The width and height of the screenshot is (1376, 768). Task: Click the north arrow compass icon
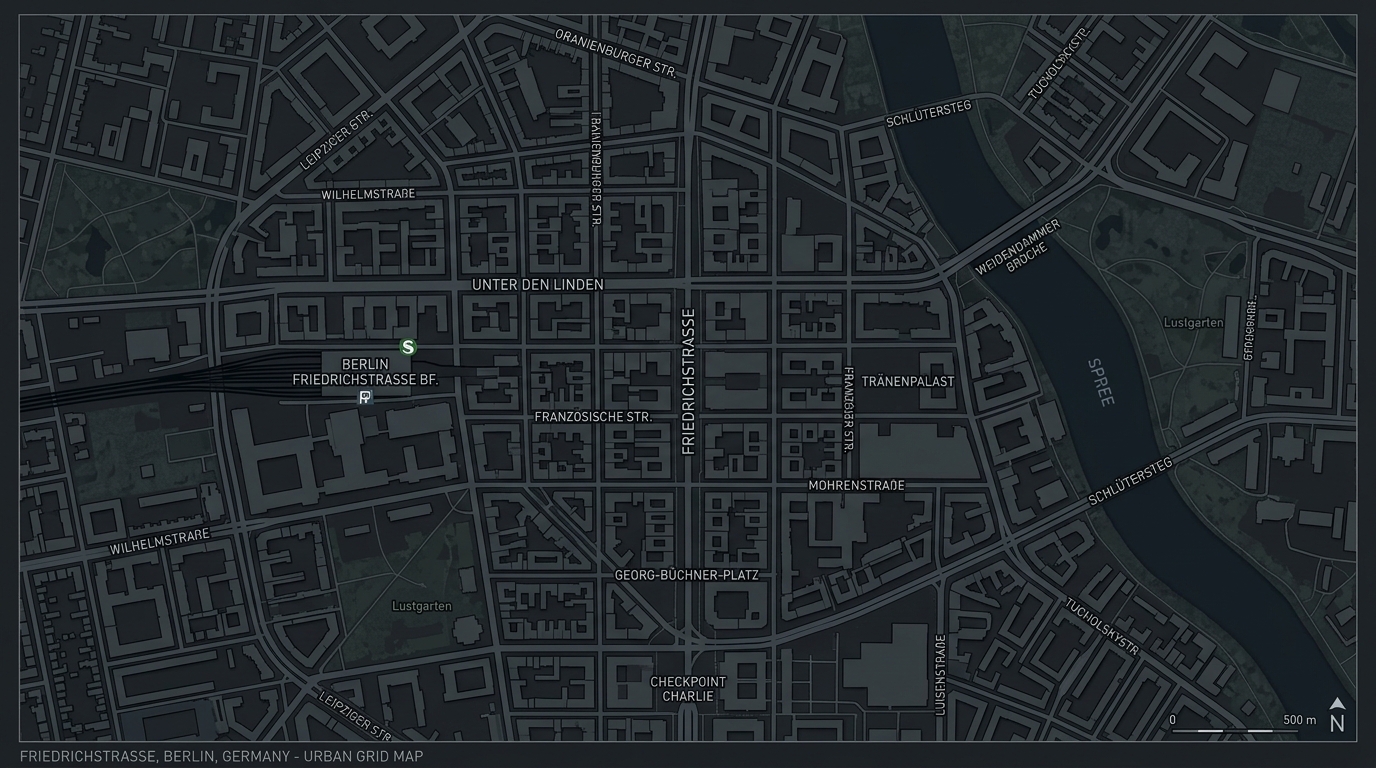pos(1337,715)
